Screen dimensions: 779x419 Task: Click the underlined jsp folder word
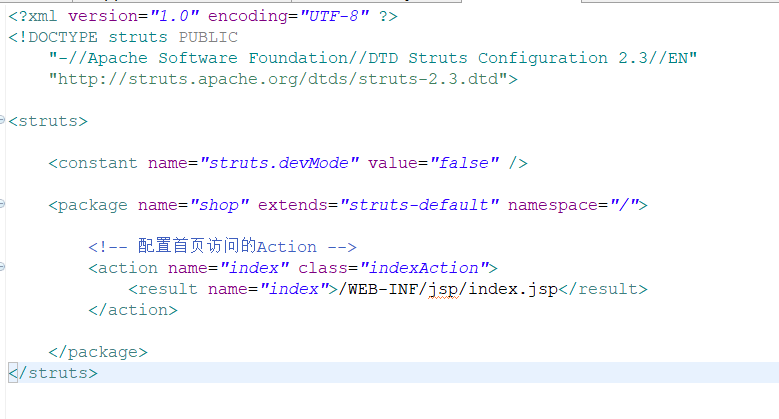coord(443,290)
